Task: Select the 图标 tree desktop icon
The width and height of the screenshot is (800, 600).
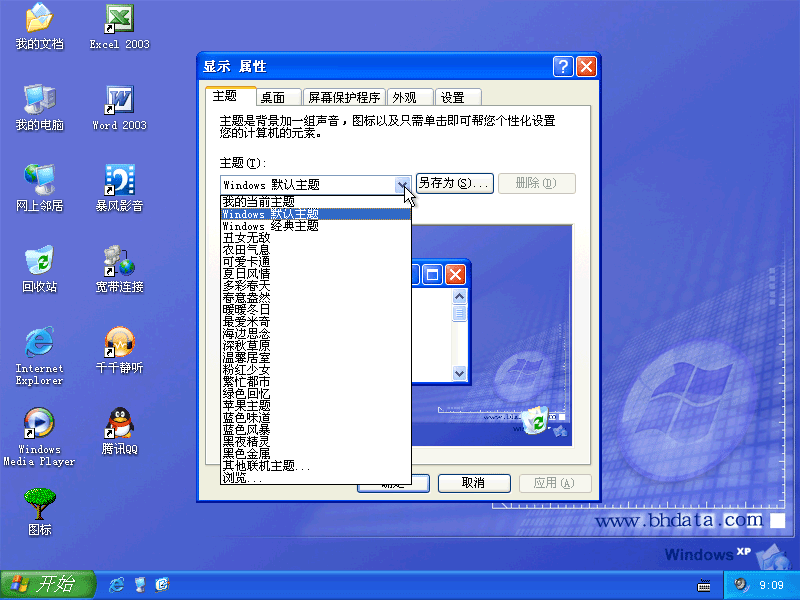Action: 39,512
